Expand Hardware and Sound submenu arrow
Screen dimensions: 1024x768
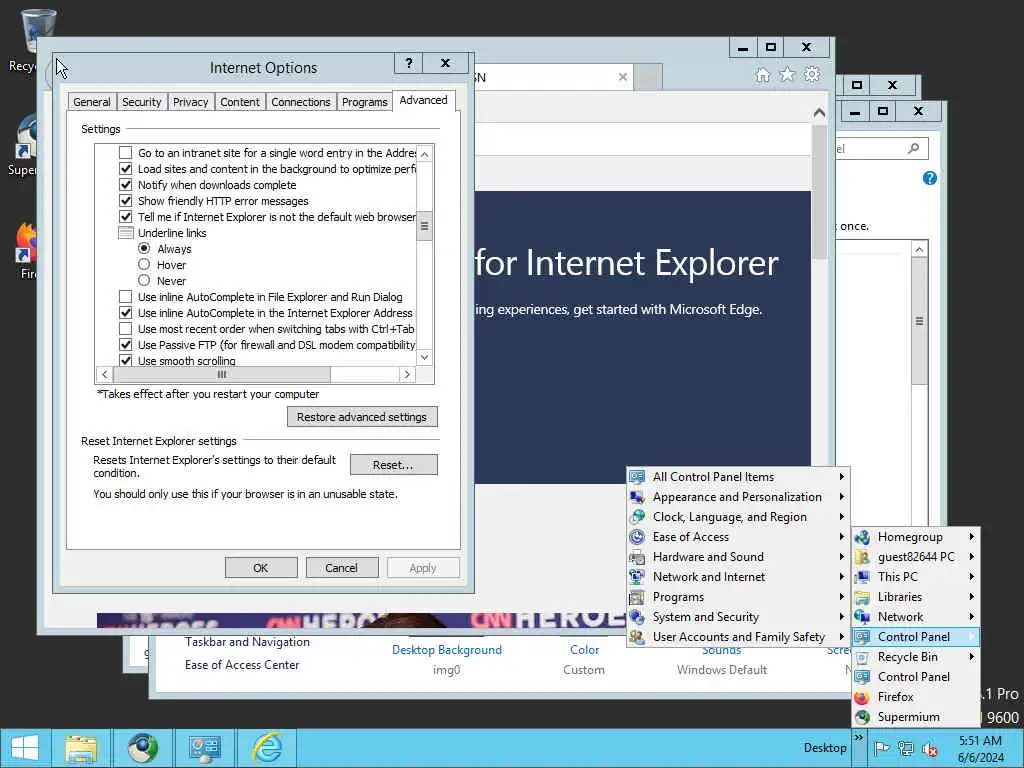point(842,557)
